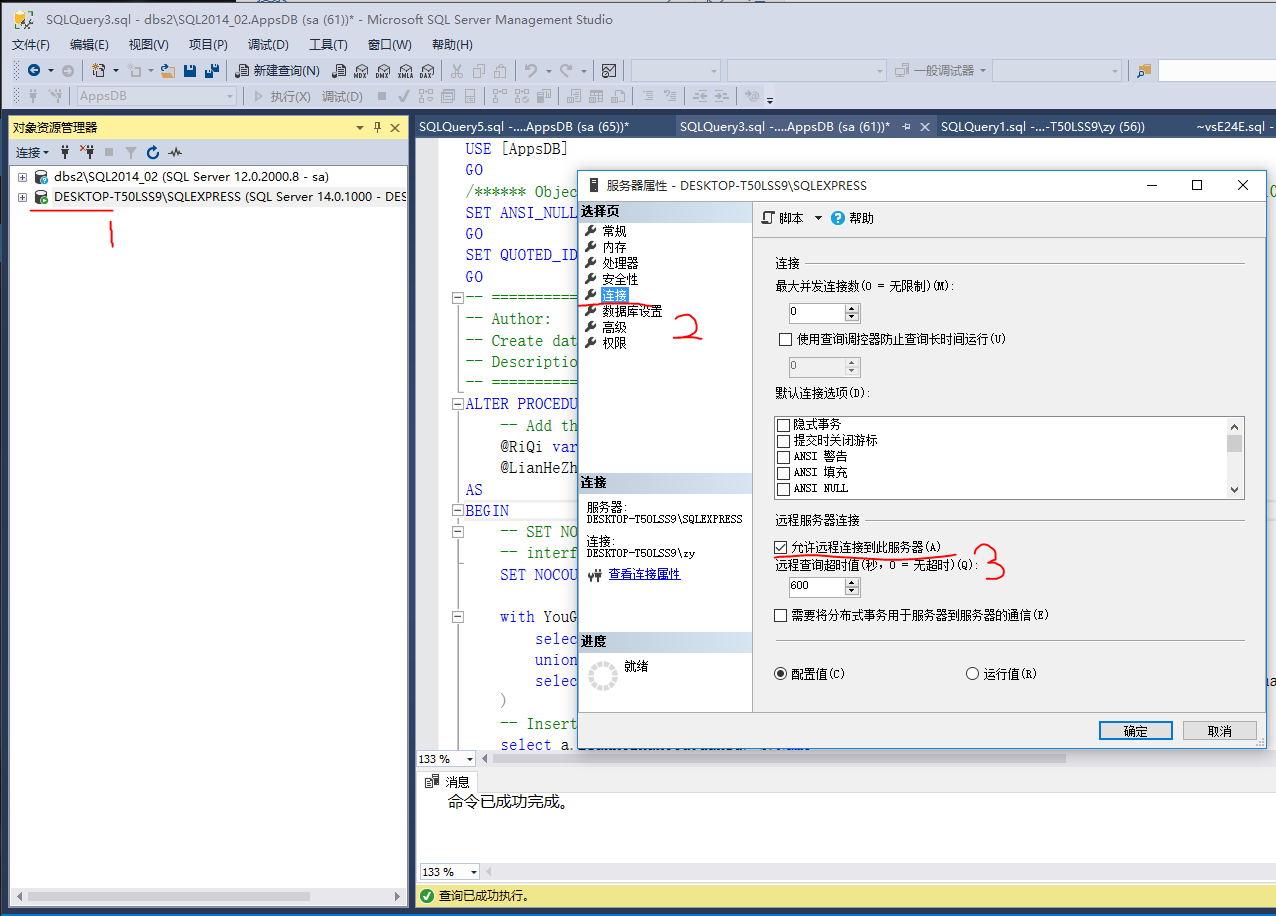Select the 高级 page in 选择页
The width and height of the screenshot is (1276, 916).
(x=614, y=327)
